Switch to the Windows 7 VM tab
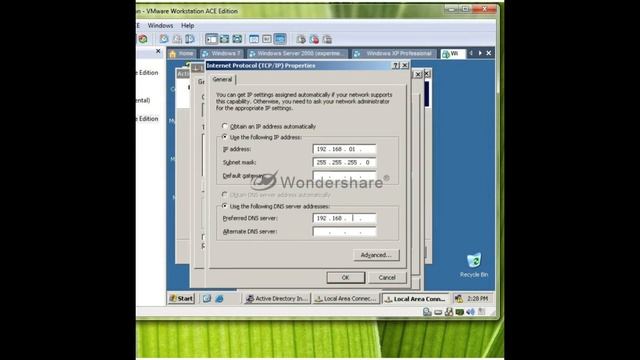Screen dimensions: 640x360 click(x=221, y=53)
